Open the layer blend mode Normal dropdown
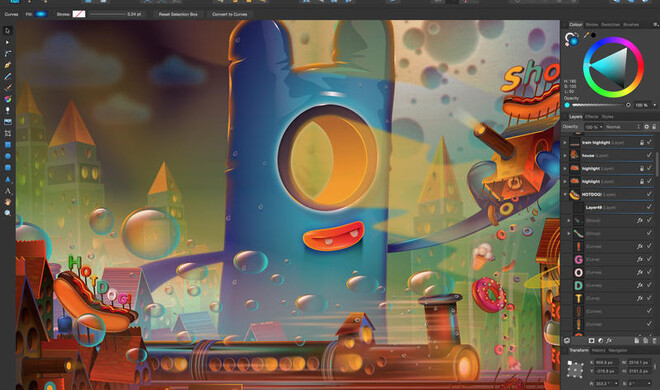 [623, 127]
